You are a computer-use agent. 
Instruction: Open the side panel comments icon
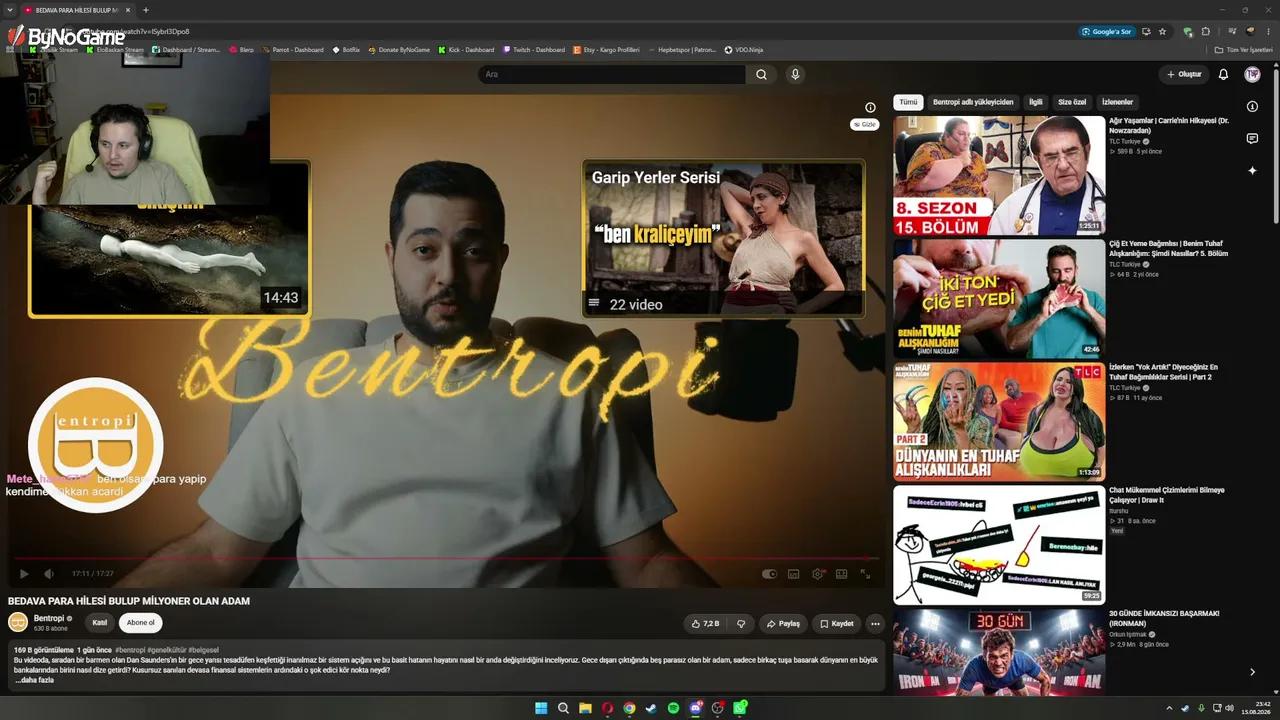coord(1252,139)
